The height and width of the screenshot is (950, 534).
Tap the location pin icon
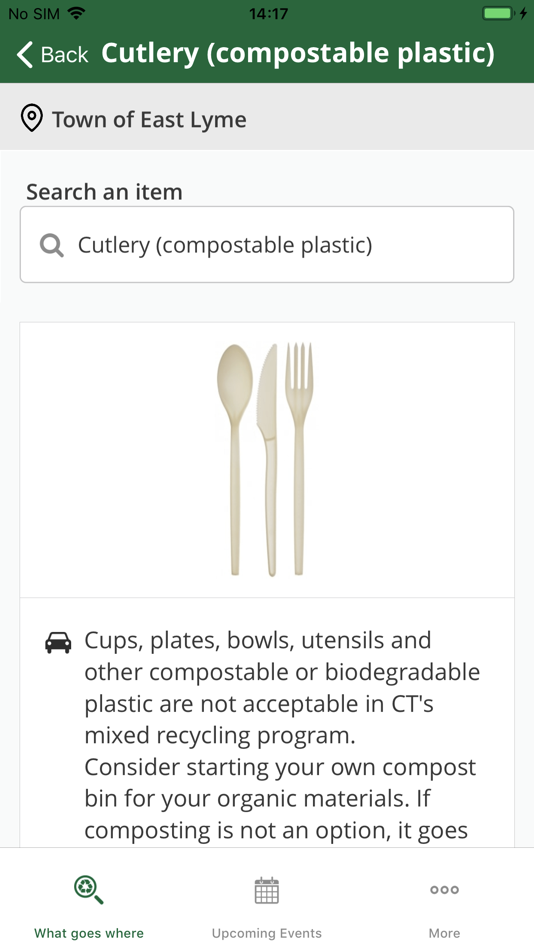[x=32, y=118]
